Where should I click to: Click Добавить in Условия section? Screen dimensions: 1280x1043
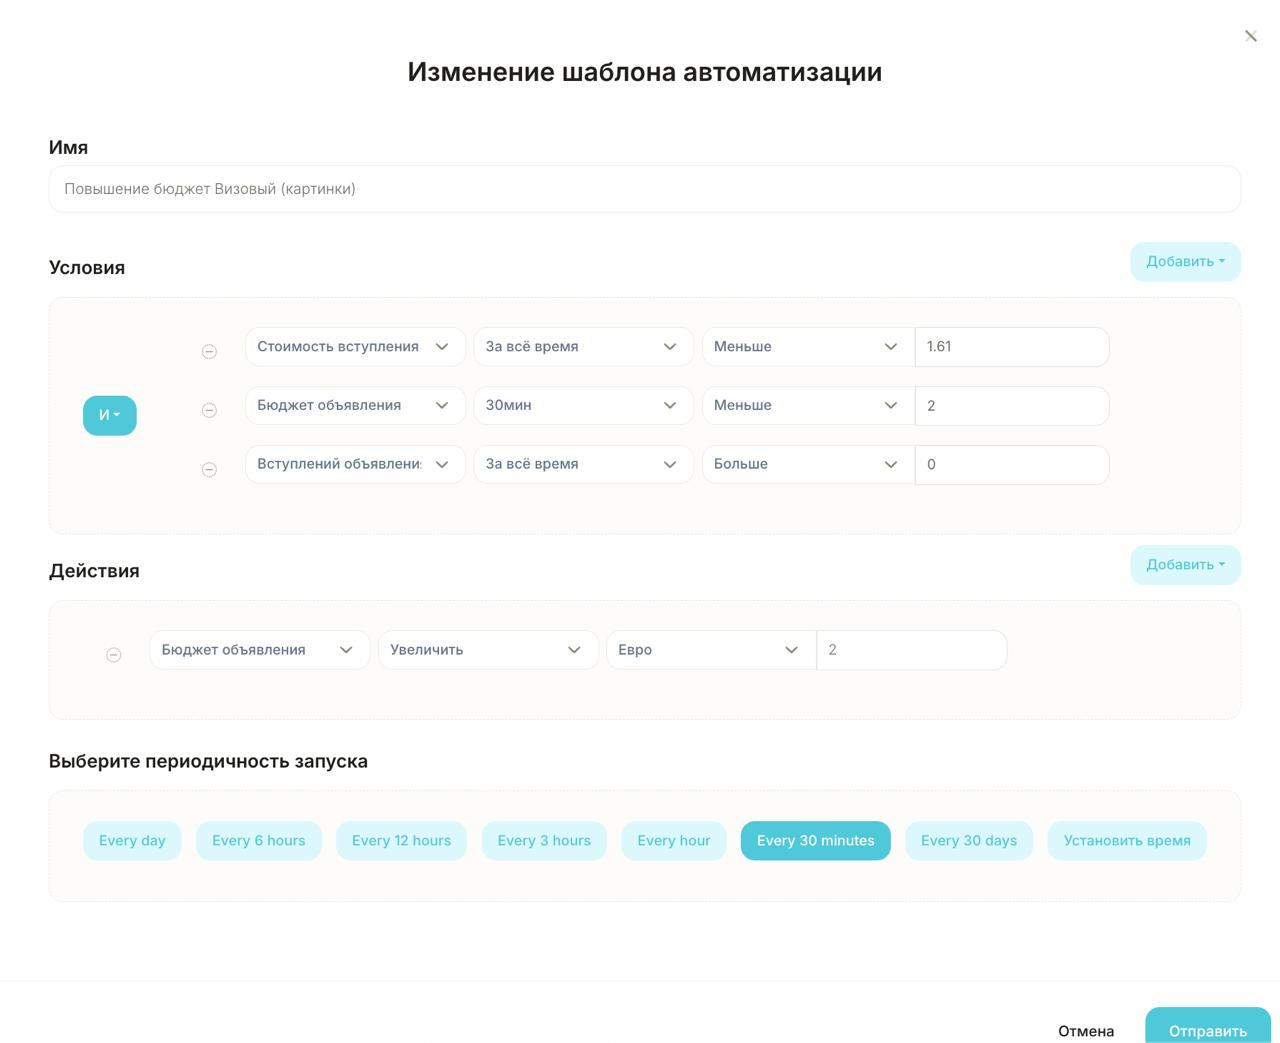tap(1185, 262)
